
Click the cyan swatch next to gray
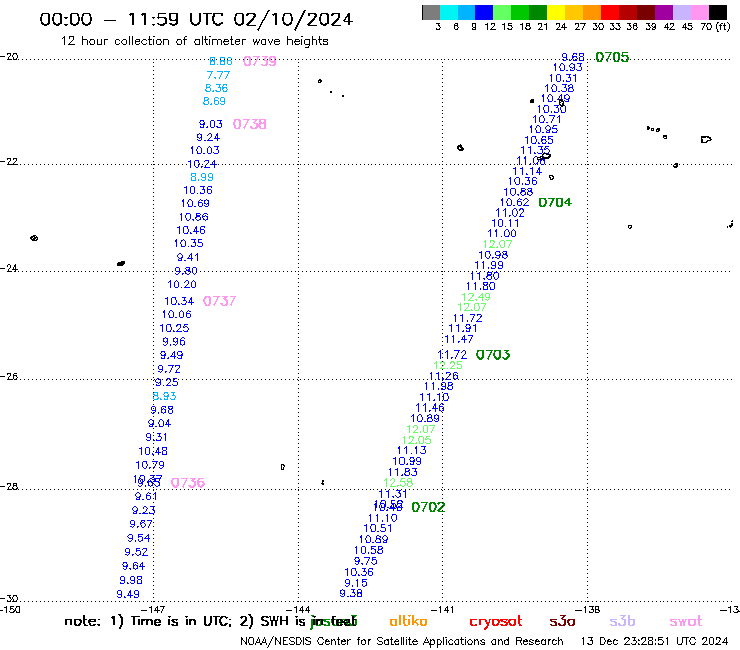[x=449, y=12]
